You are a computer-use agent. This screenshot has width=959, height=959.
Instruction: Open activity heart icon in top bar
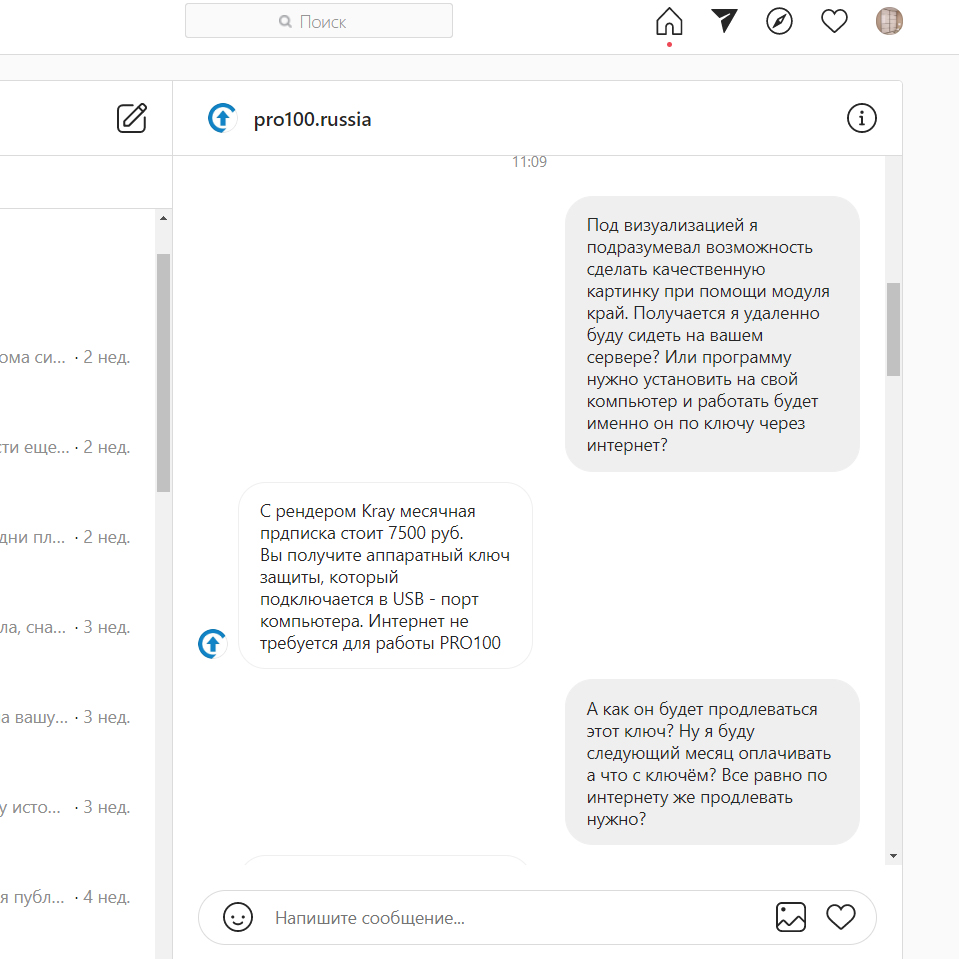834,21
